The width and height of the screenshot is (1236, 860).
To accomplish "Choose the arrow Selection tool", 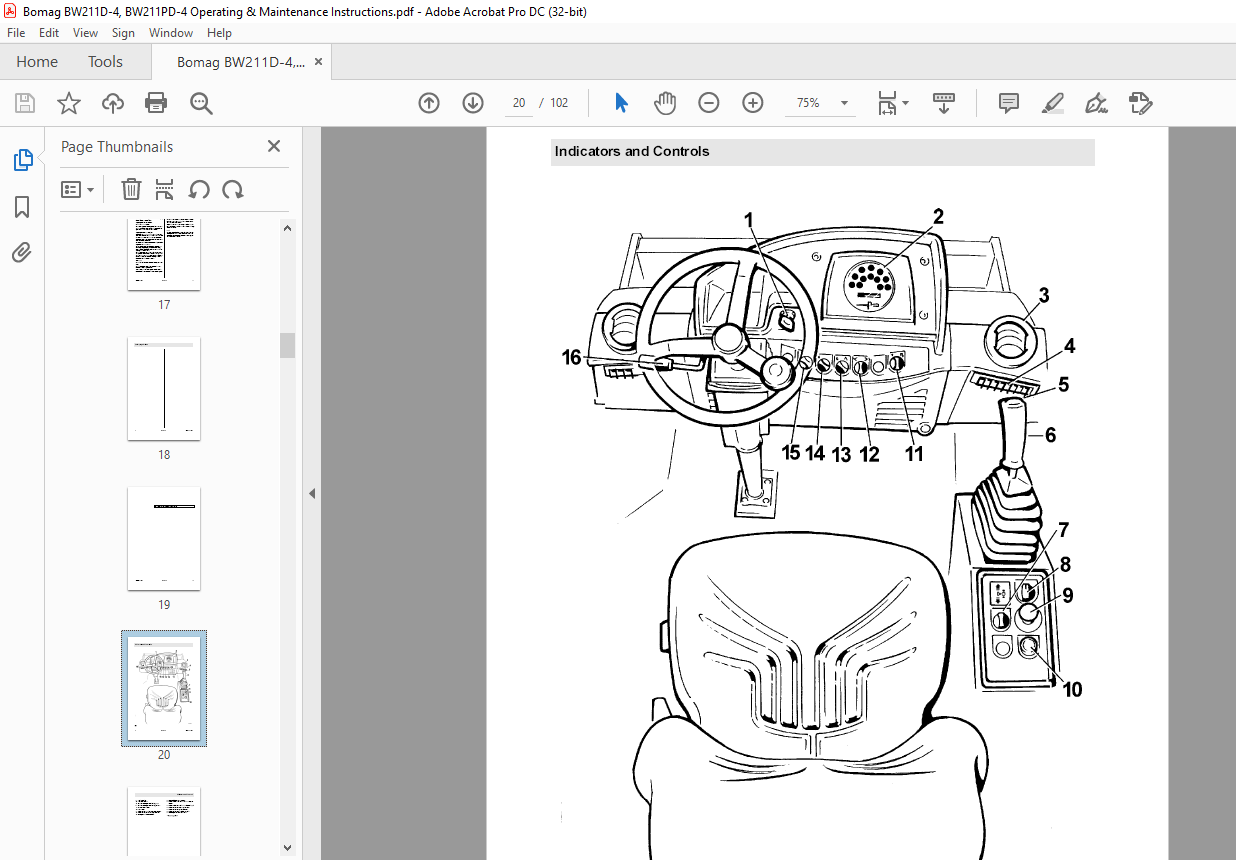I will point(621,103).
